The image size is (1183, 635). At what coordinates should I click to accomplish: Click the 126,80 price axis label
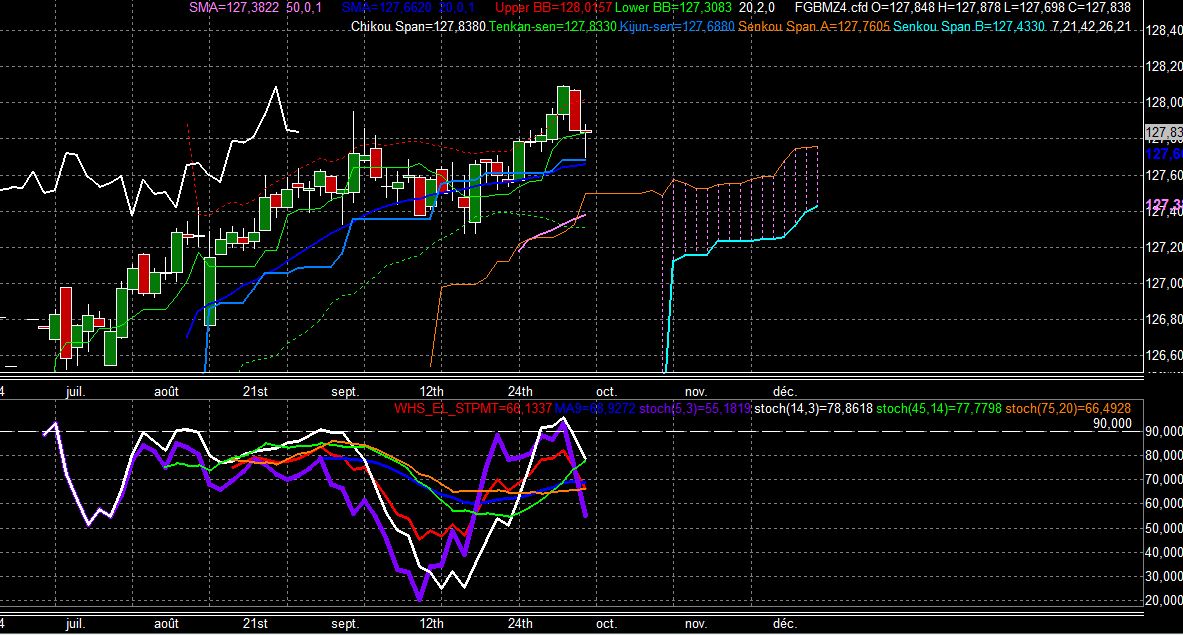tap(1163, 319)
